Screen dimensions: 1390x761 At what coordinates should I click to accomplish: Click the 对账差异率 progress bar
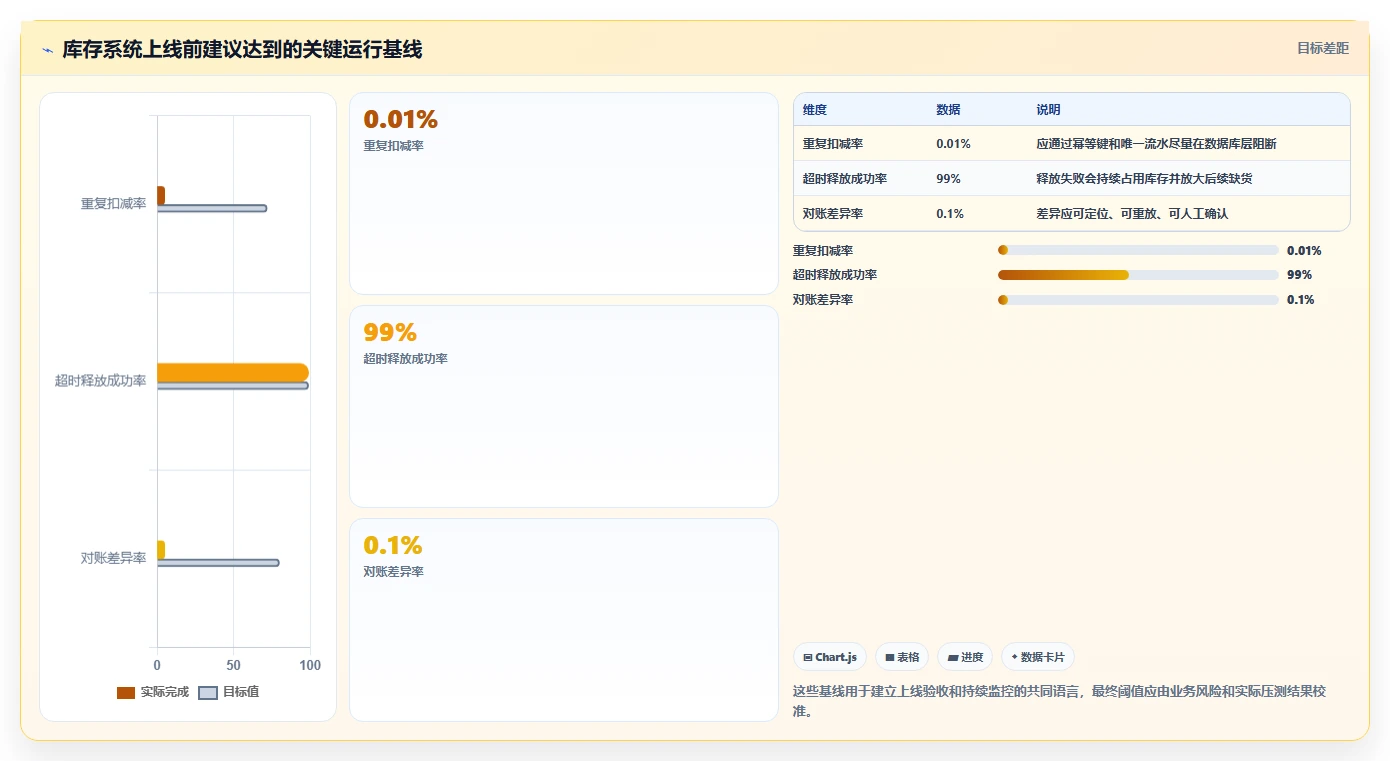1138,300
